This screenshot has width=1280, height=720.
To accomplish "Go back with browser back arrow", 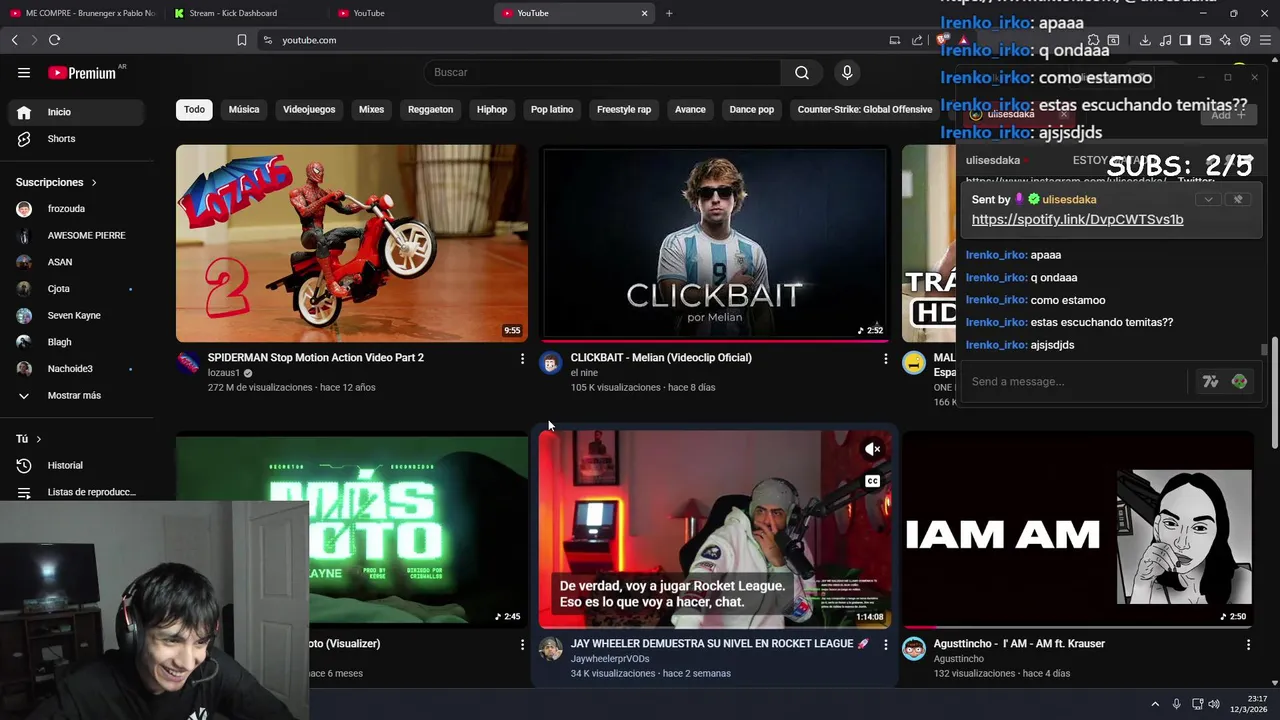I will click(x=14, y=40).
